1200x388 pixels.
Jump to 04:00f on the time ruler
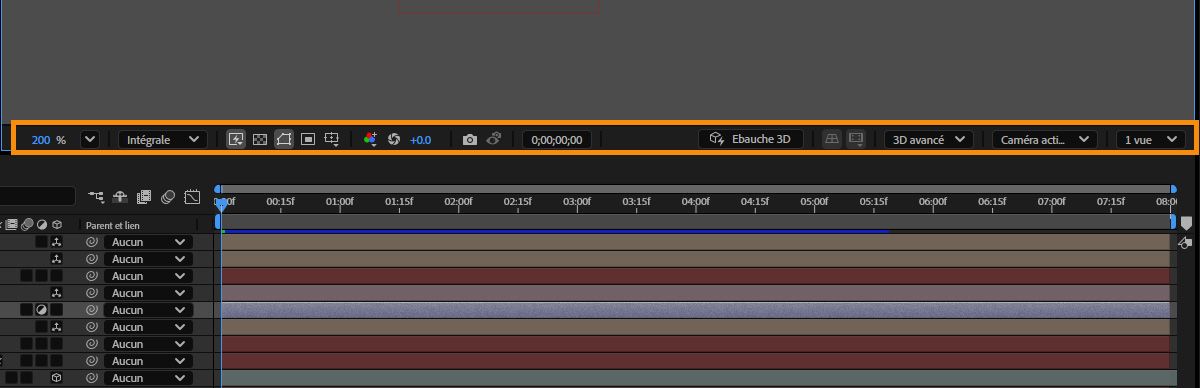click(695, 202)
